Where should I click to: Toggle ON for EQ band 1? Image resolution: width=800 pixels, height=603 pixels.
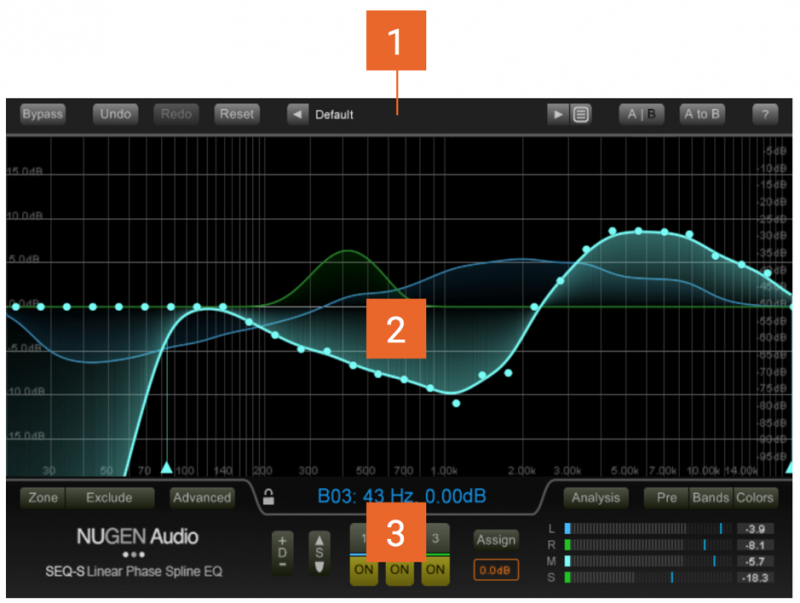pos(366,570)
